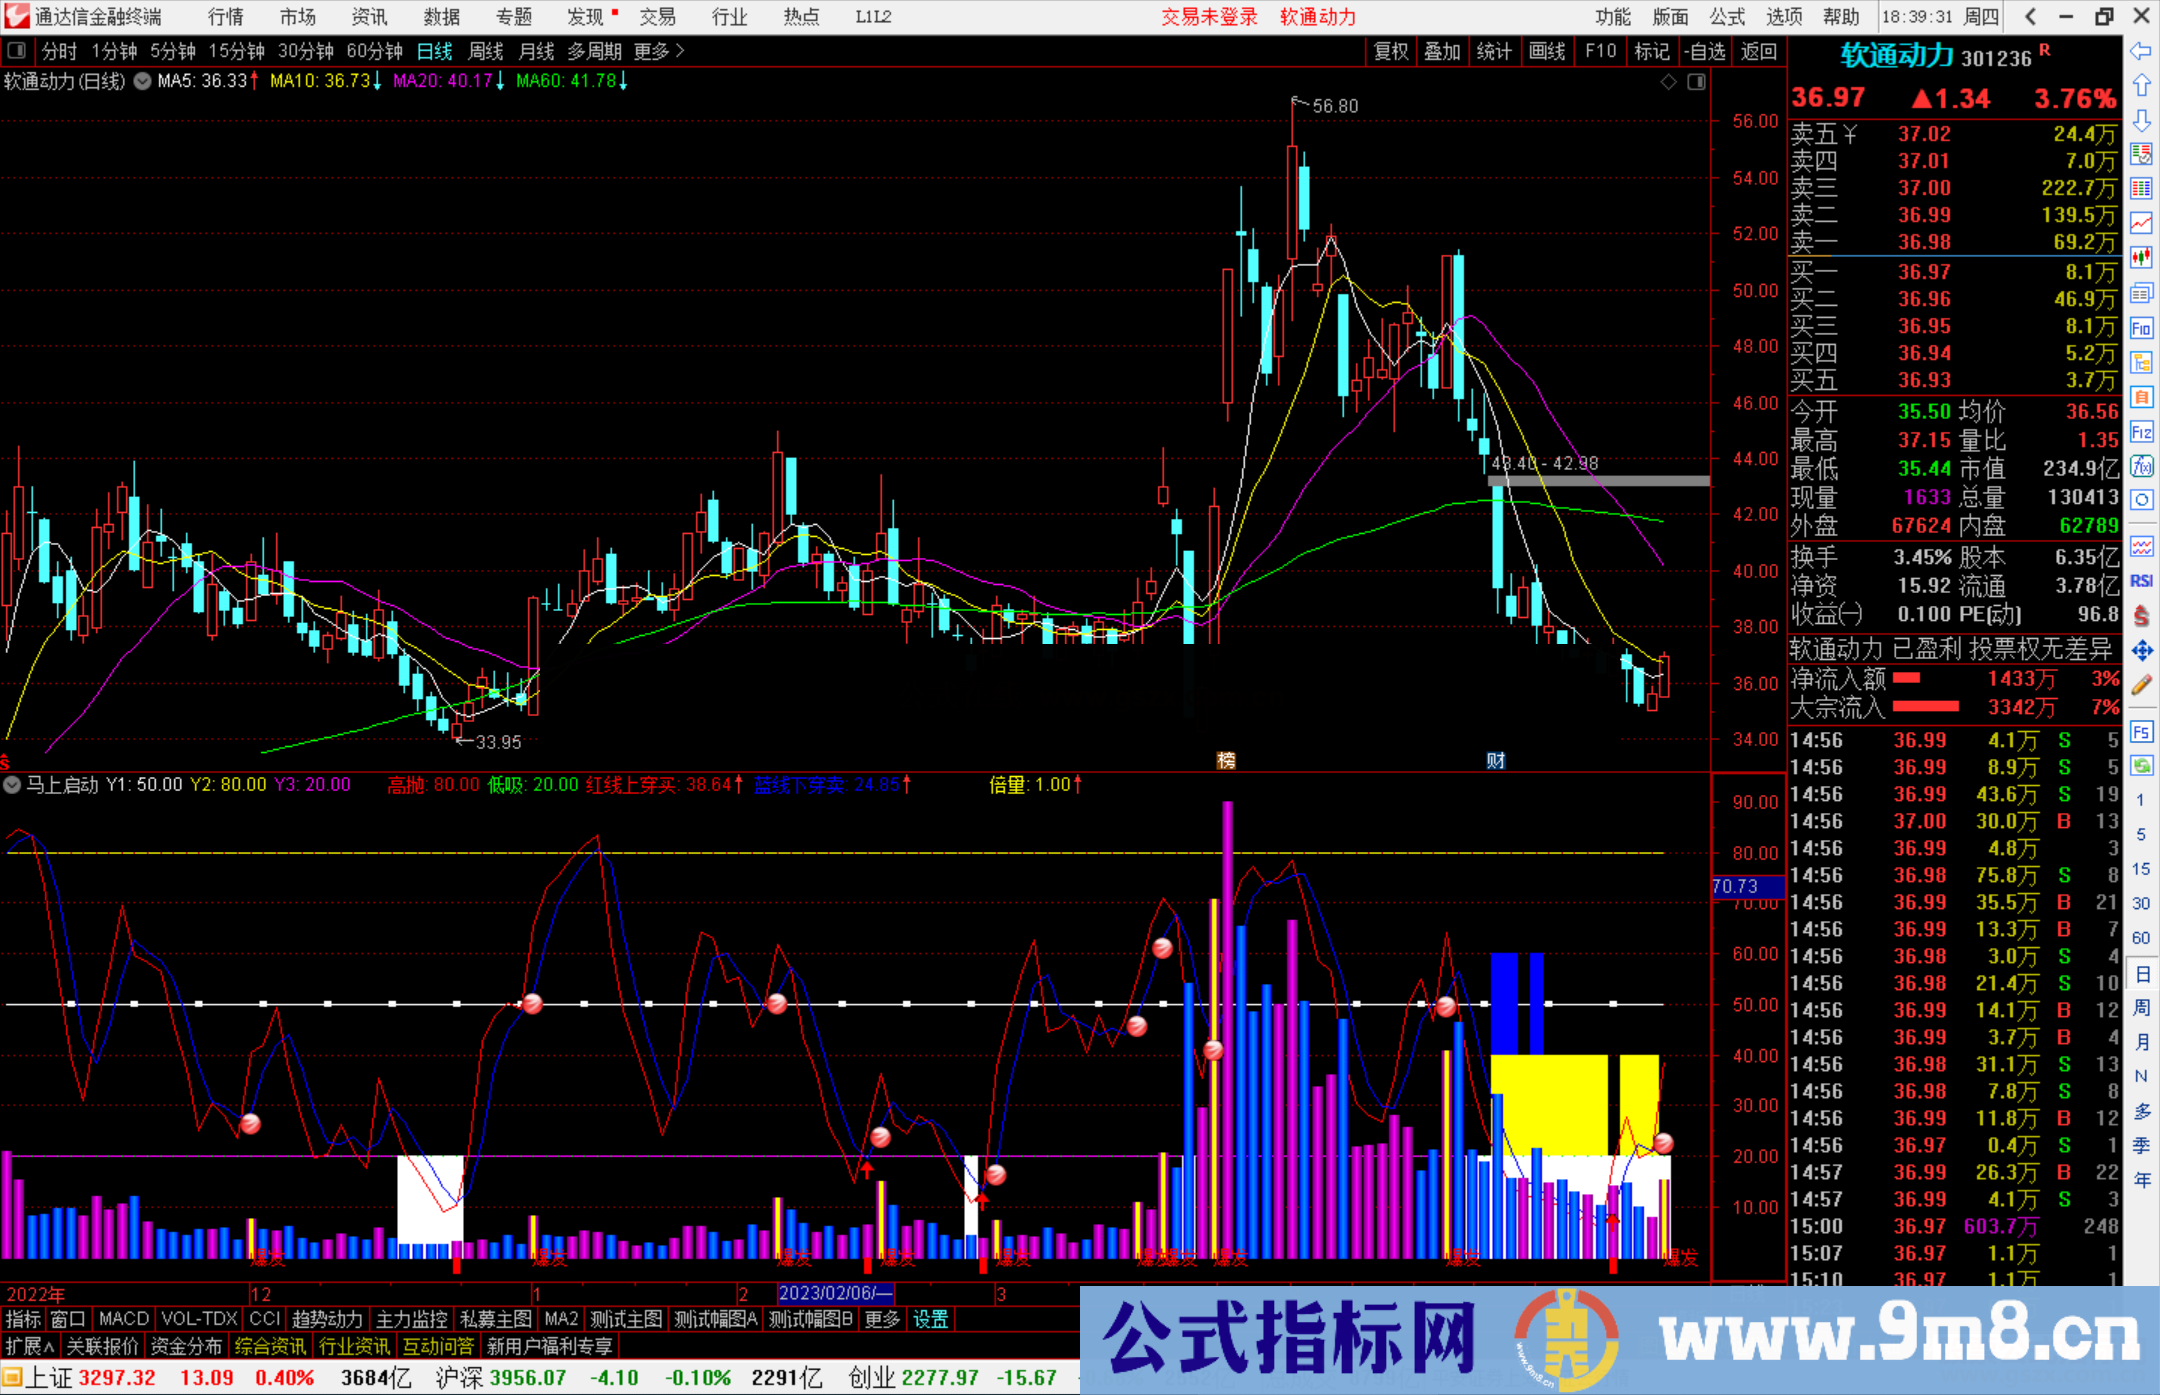Click the 统计 statistics button
Viewport: 2160px width, 1395px height.
click(1494, 52)
